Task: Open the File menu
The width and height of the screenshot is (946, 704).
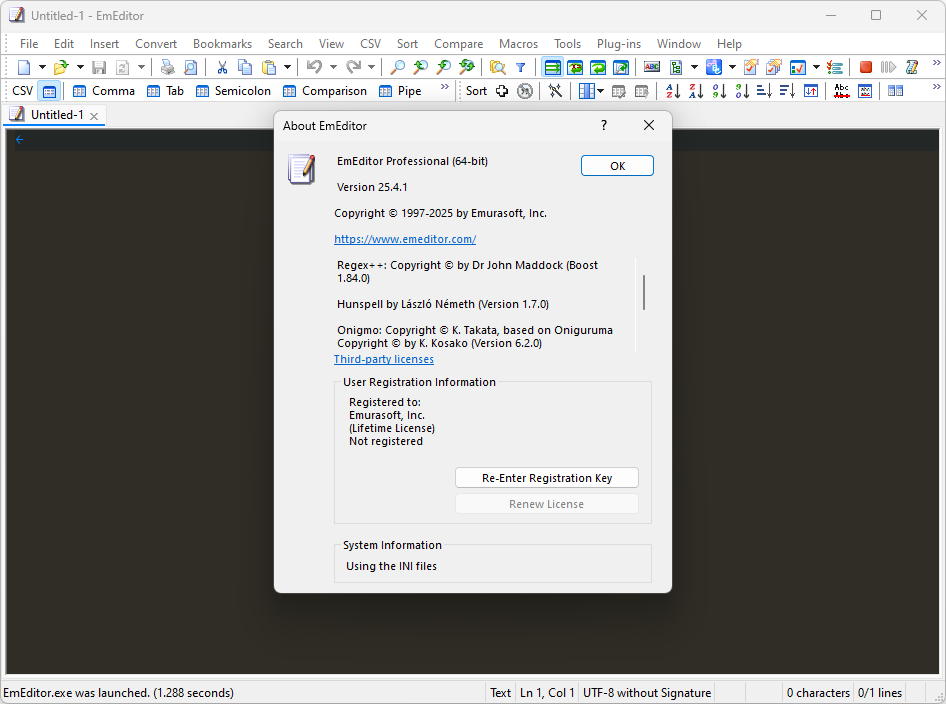Action: pos(29,44)
